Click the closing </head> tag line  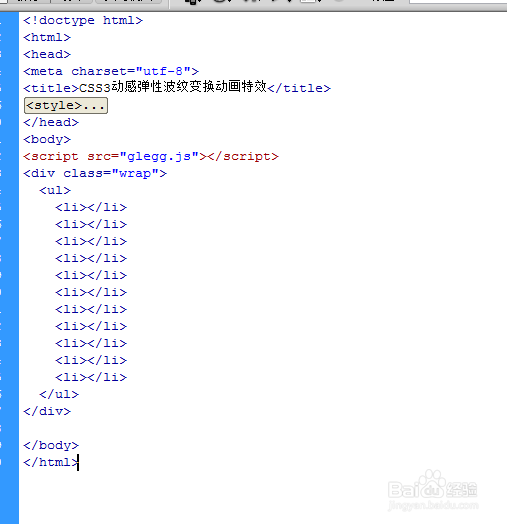(51, 122)
